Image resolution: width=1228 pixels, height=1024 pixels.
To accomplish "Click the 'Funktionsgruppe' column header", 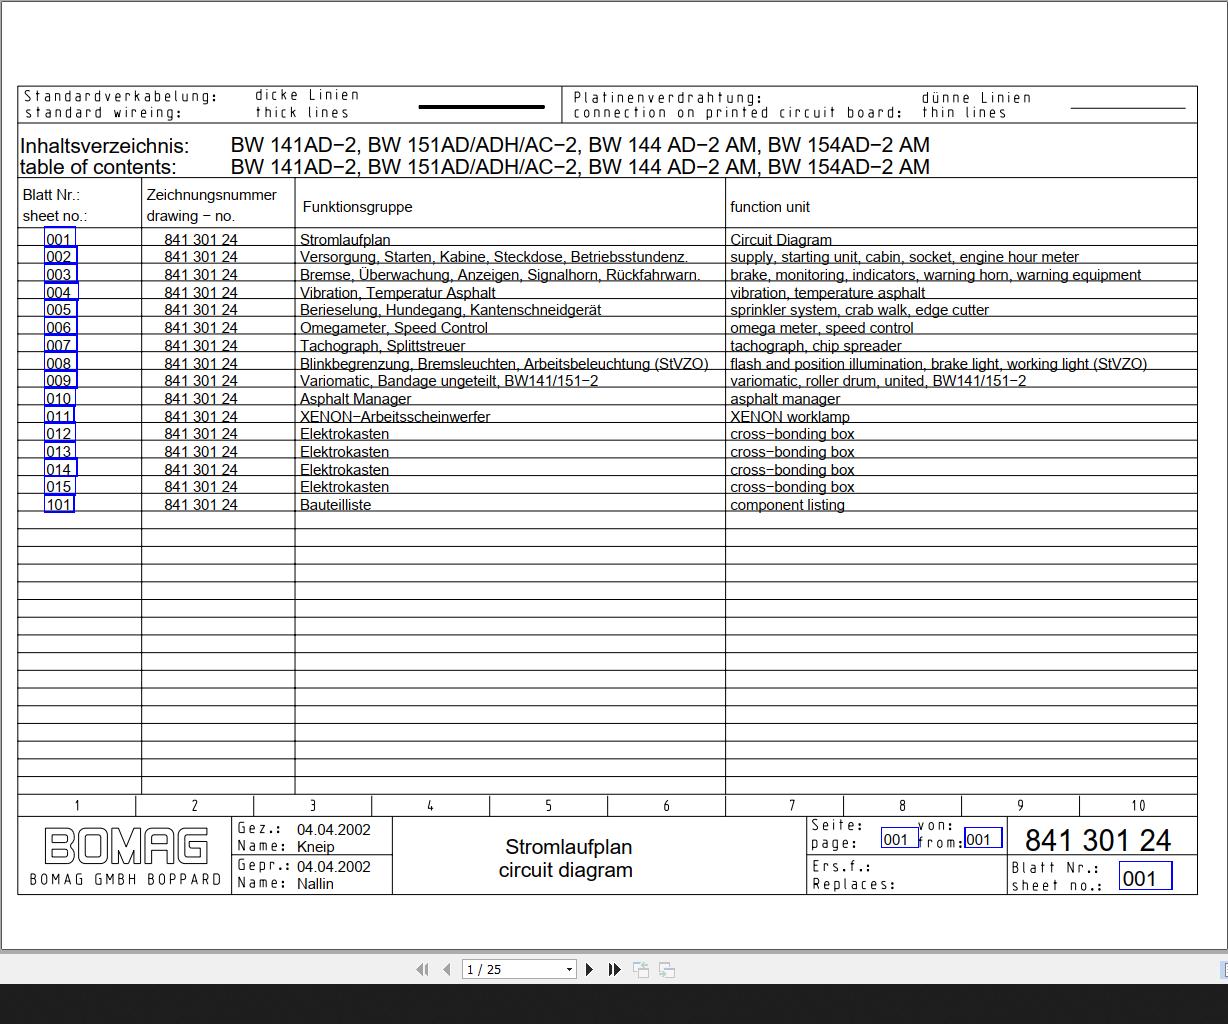I will 357,207.
